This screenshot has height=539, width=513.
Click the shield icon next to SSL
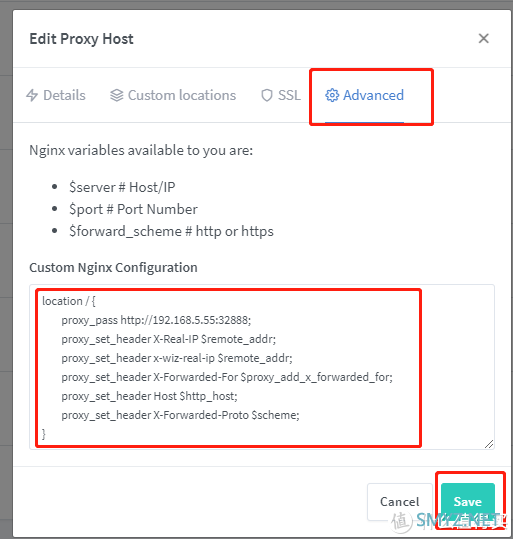click(x=267, y=95)
